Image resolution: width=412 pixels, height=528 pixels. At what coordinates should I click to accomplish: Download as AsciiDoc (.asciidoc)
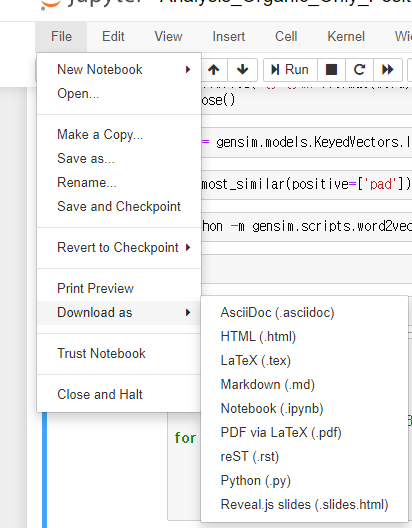click(x=304, y=313)
